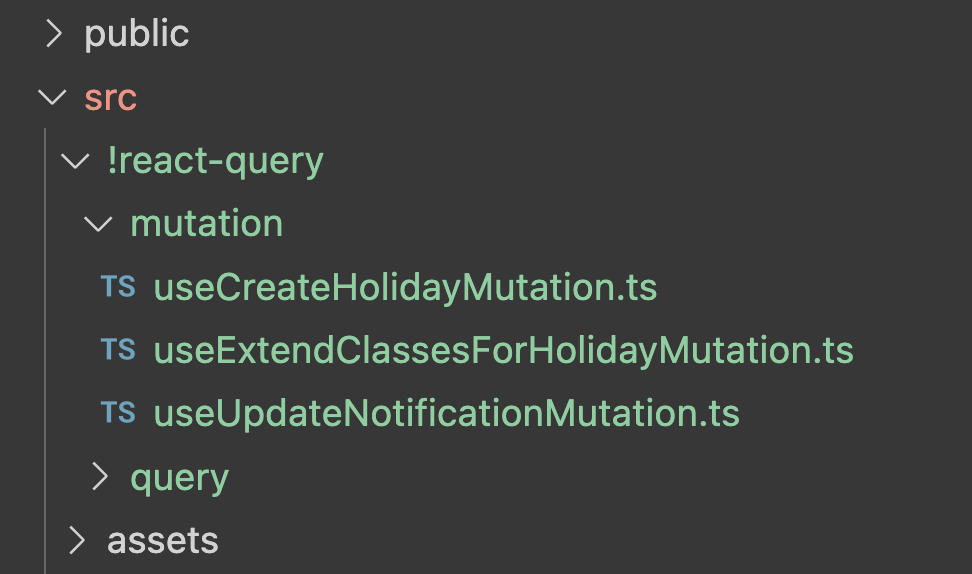Image resolution: width=972 pixels, height=574 pixels.
Task: Open useExtendClassesForHolidayMutation.ts file
Action: pos(503,351)
